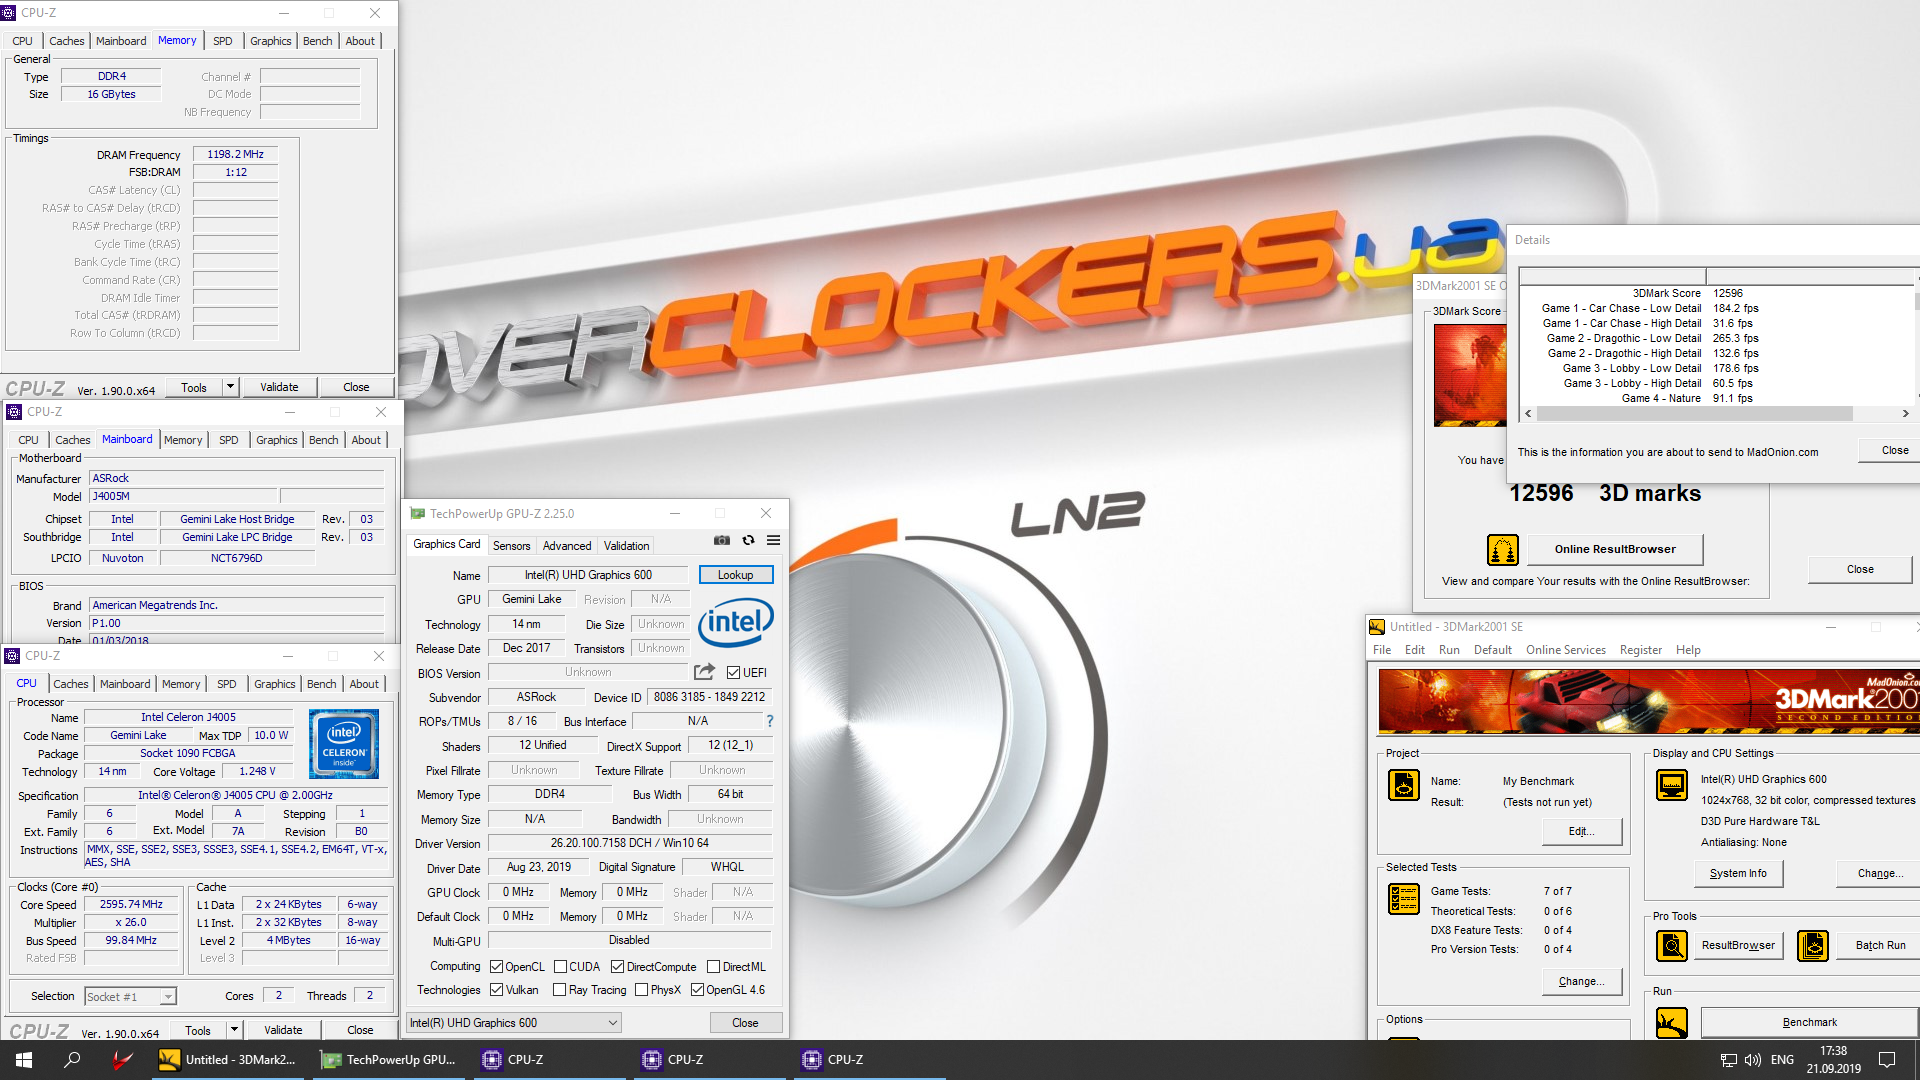Screen dimensions: 1920x1080
Task: Click the Benchmark button in 3DMark2001
Action: coord(1809,1022)
